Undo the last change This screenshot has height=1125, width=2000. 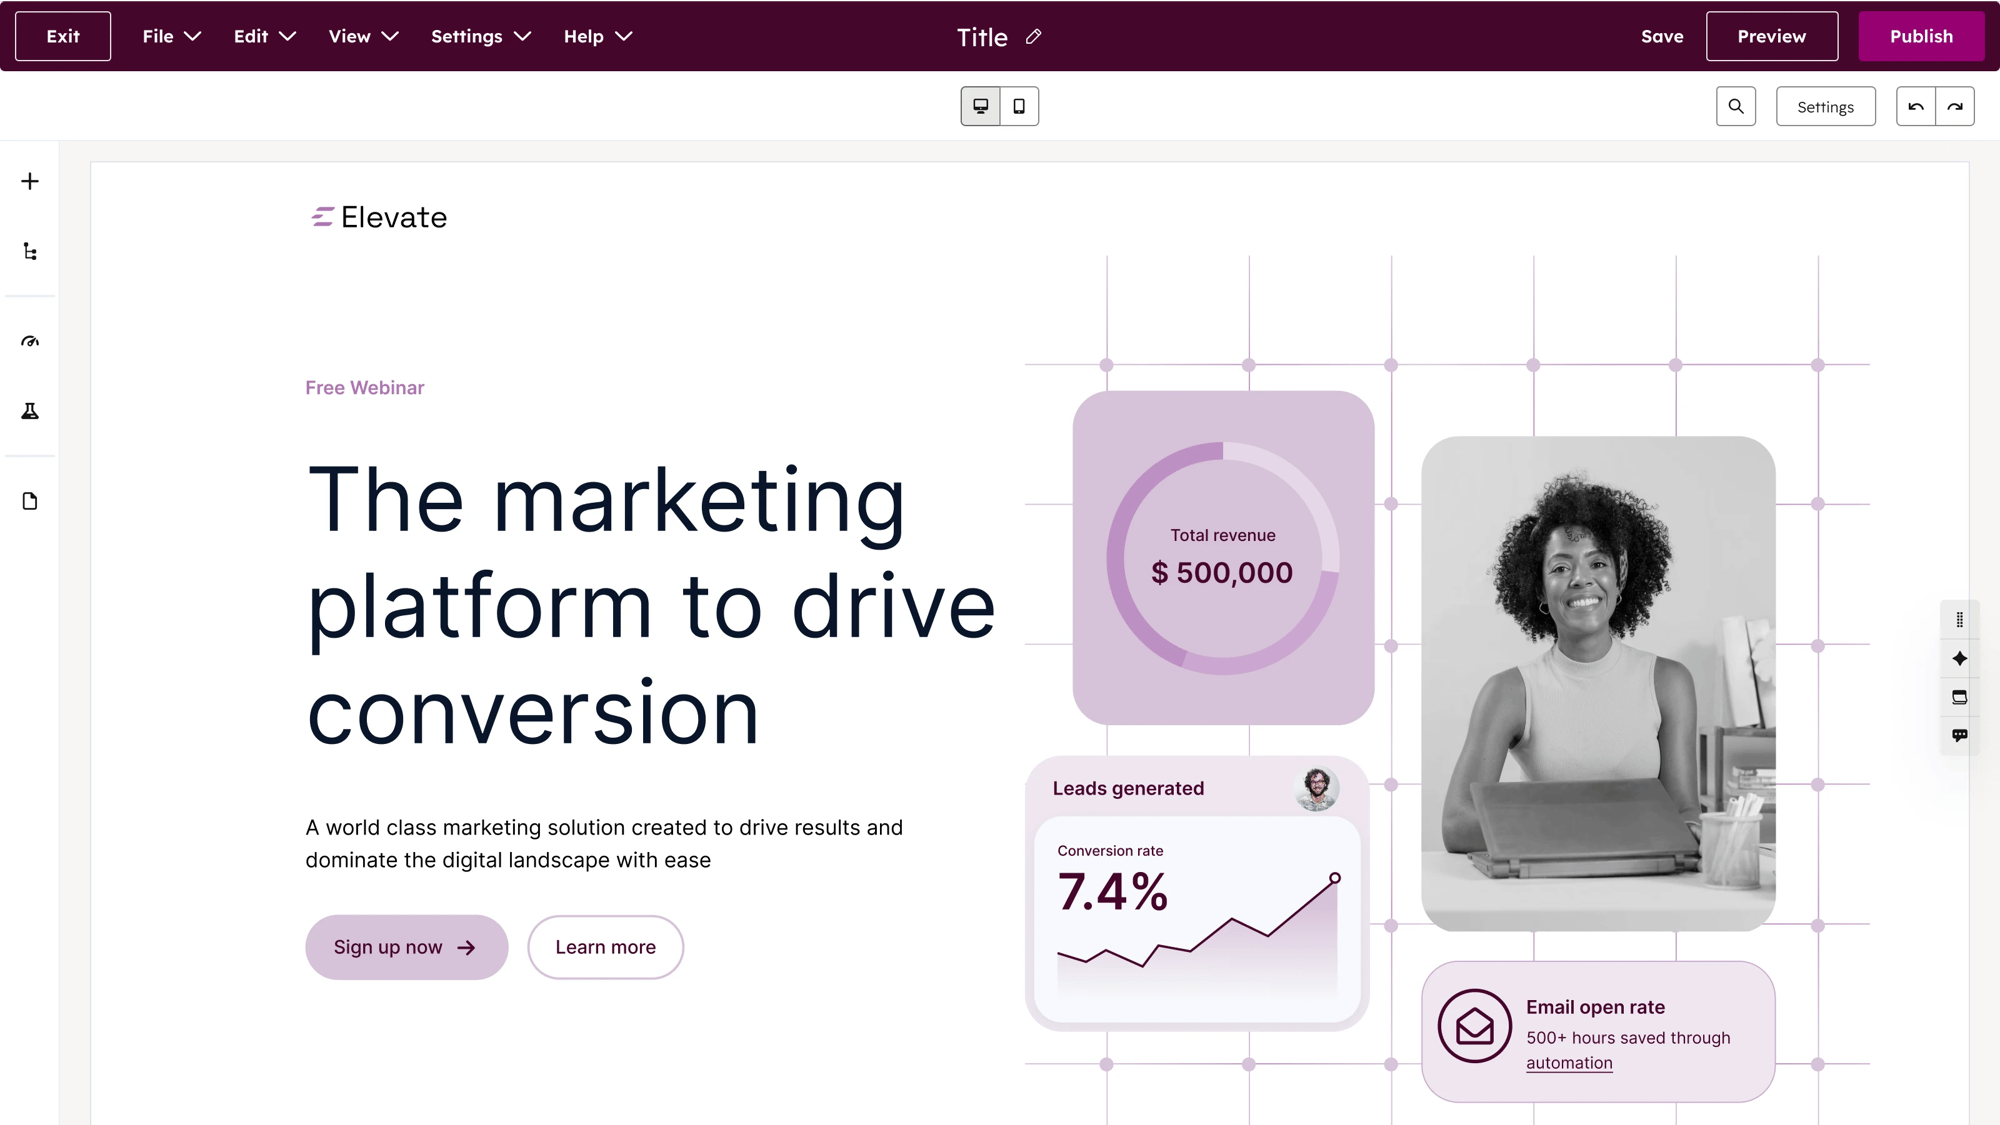[x=1915, y=105]
